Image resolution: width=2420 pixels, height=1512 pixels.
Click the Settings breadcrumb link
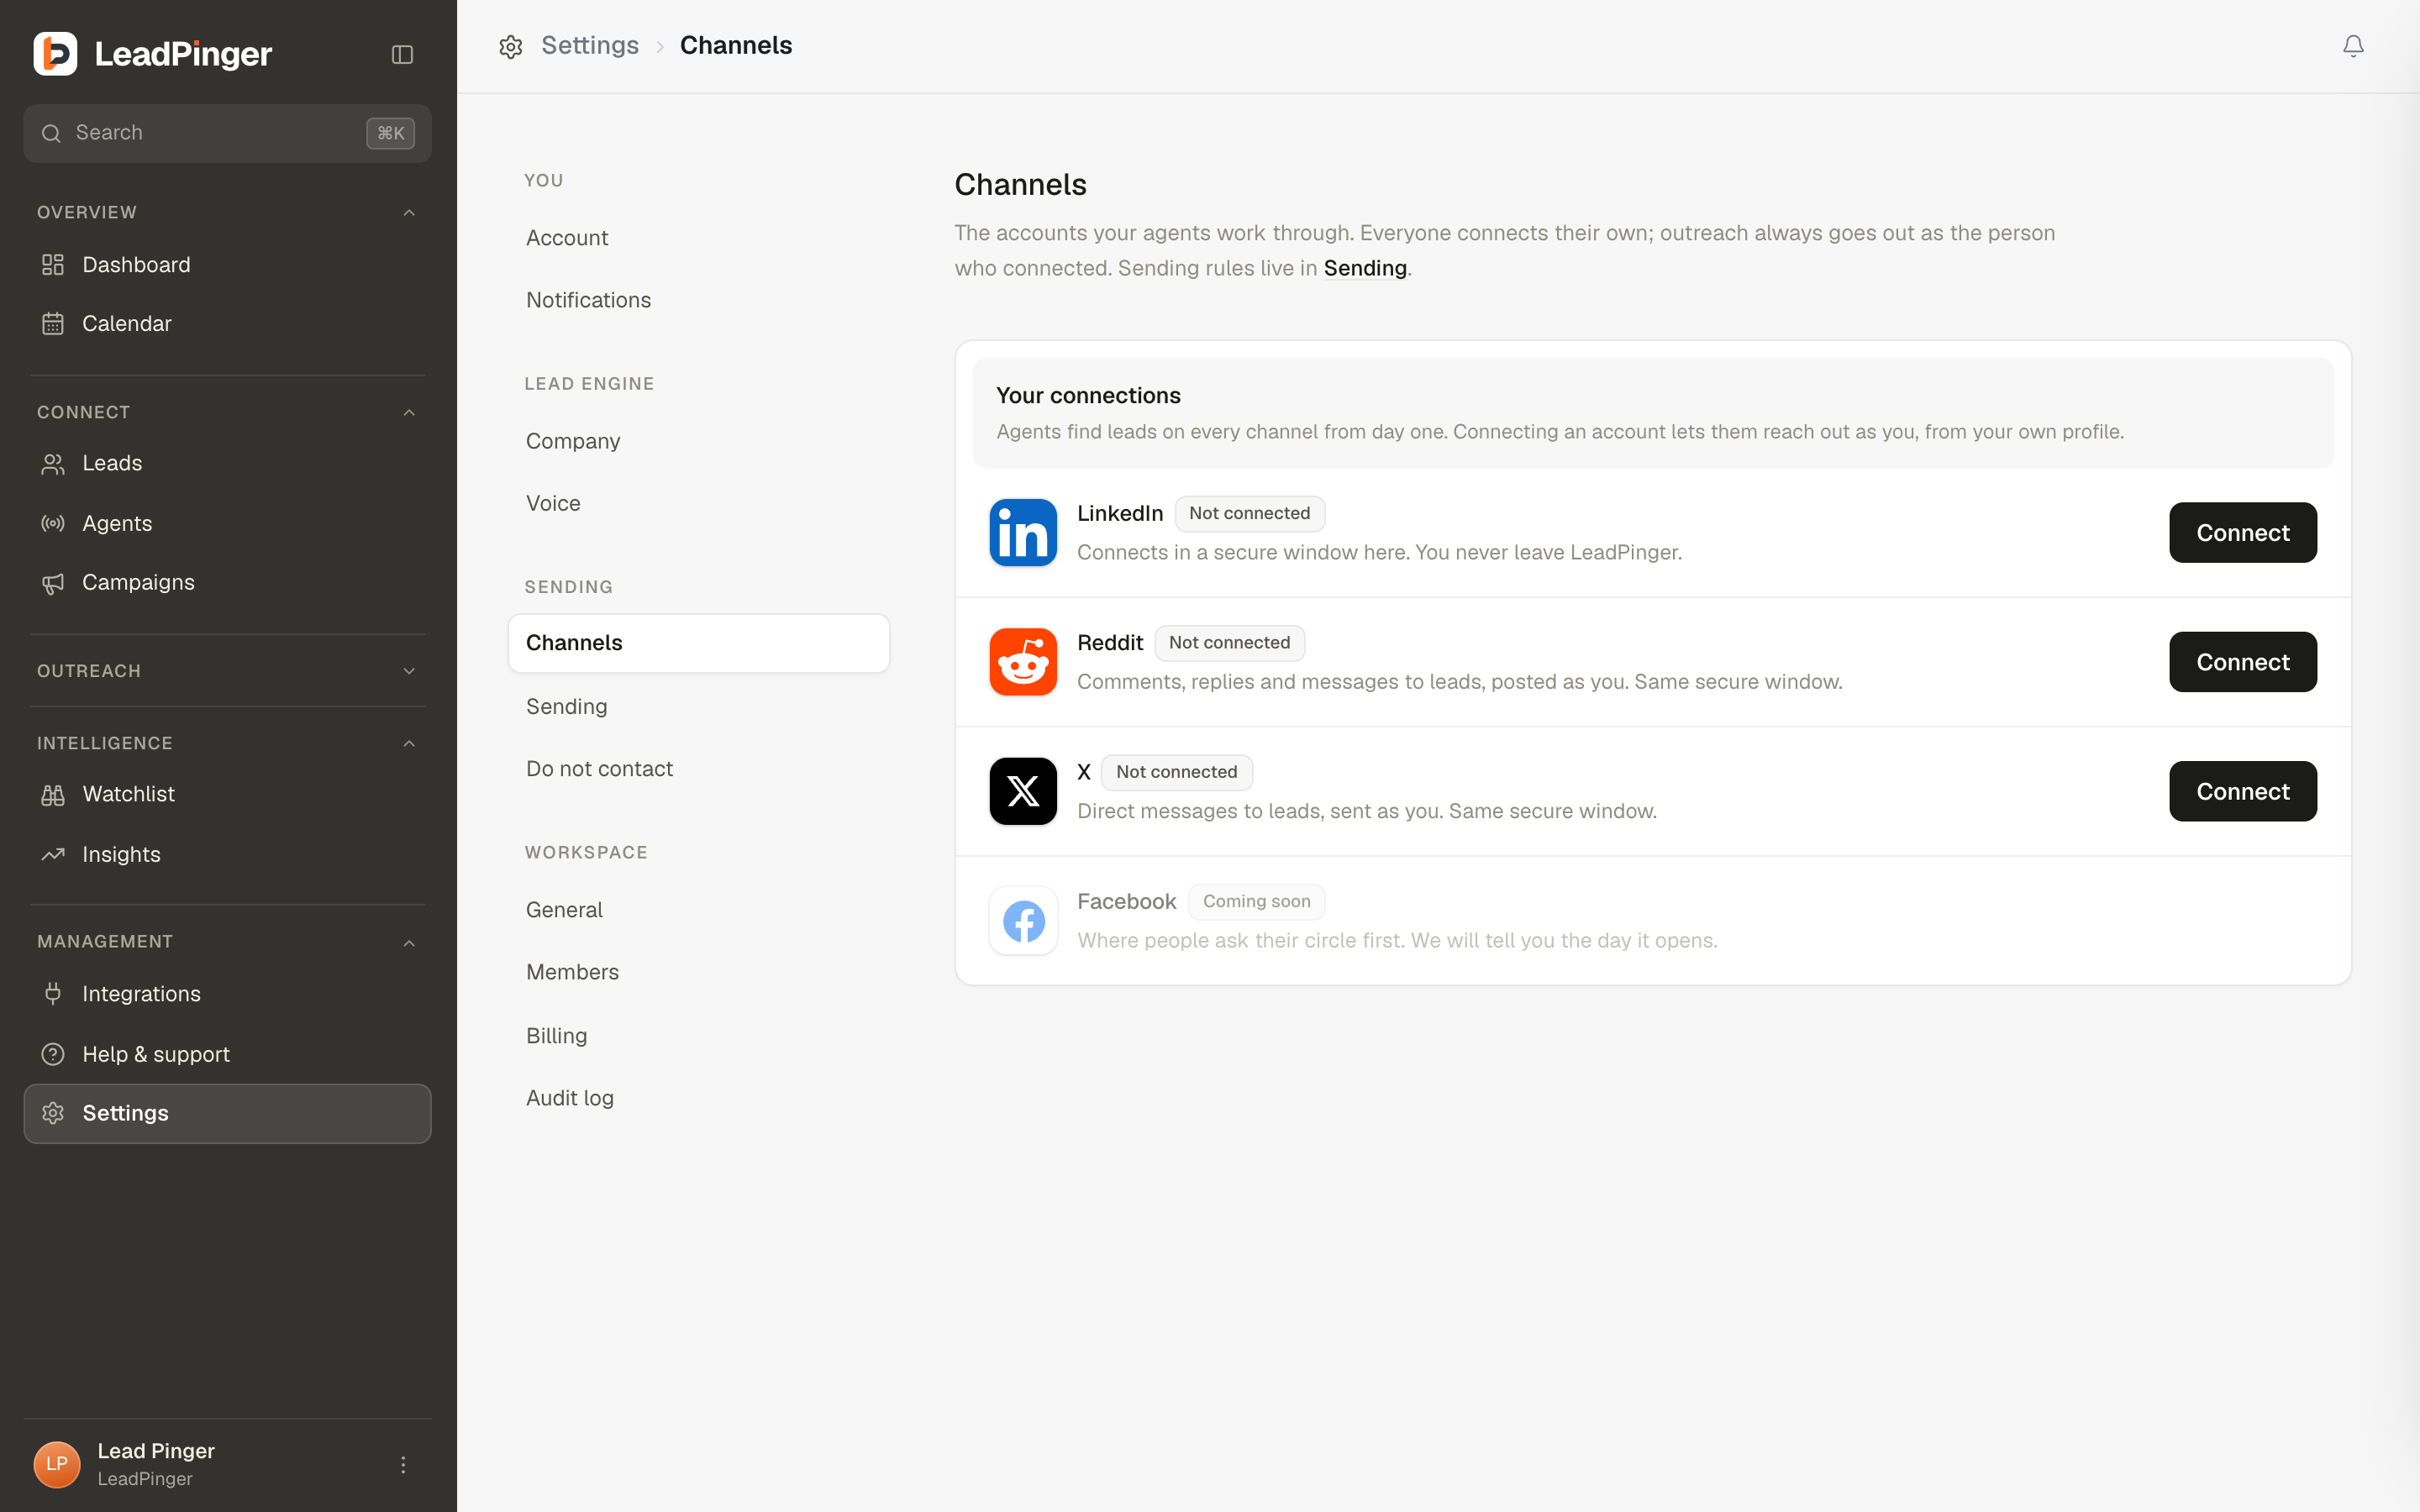click(x=589, y=45)
